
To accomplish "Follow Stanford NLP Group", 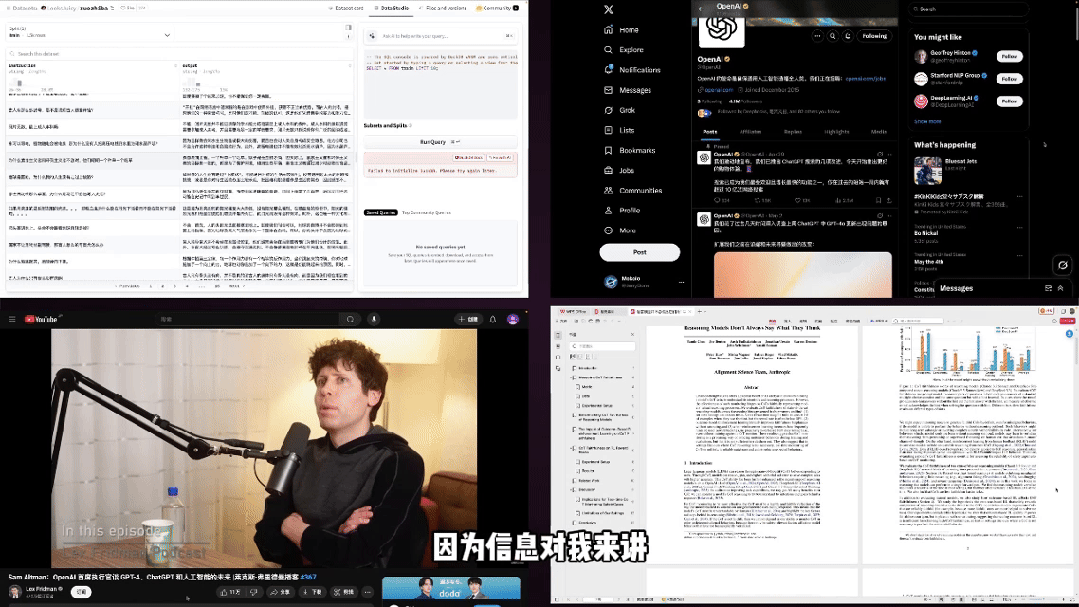I will pos(1009,79).
